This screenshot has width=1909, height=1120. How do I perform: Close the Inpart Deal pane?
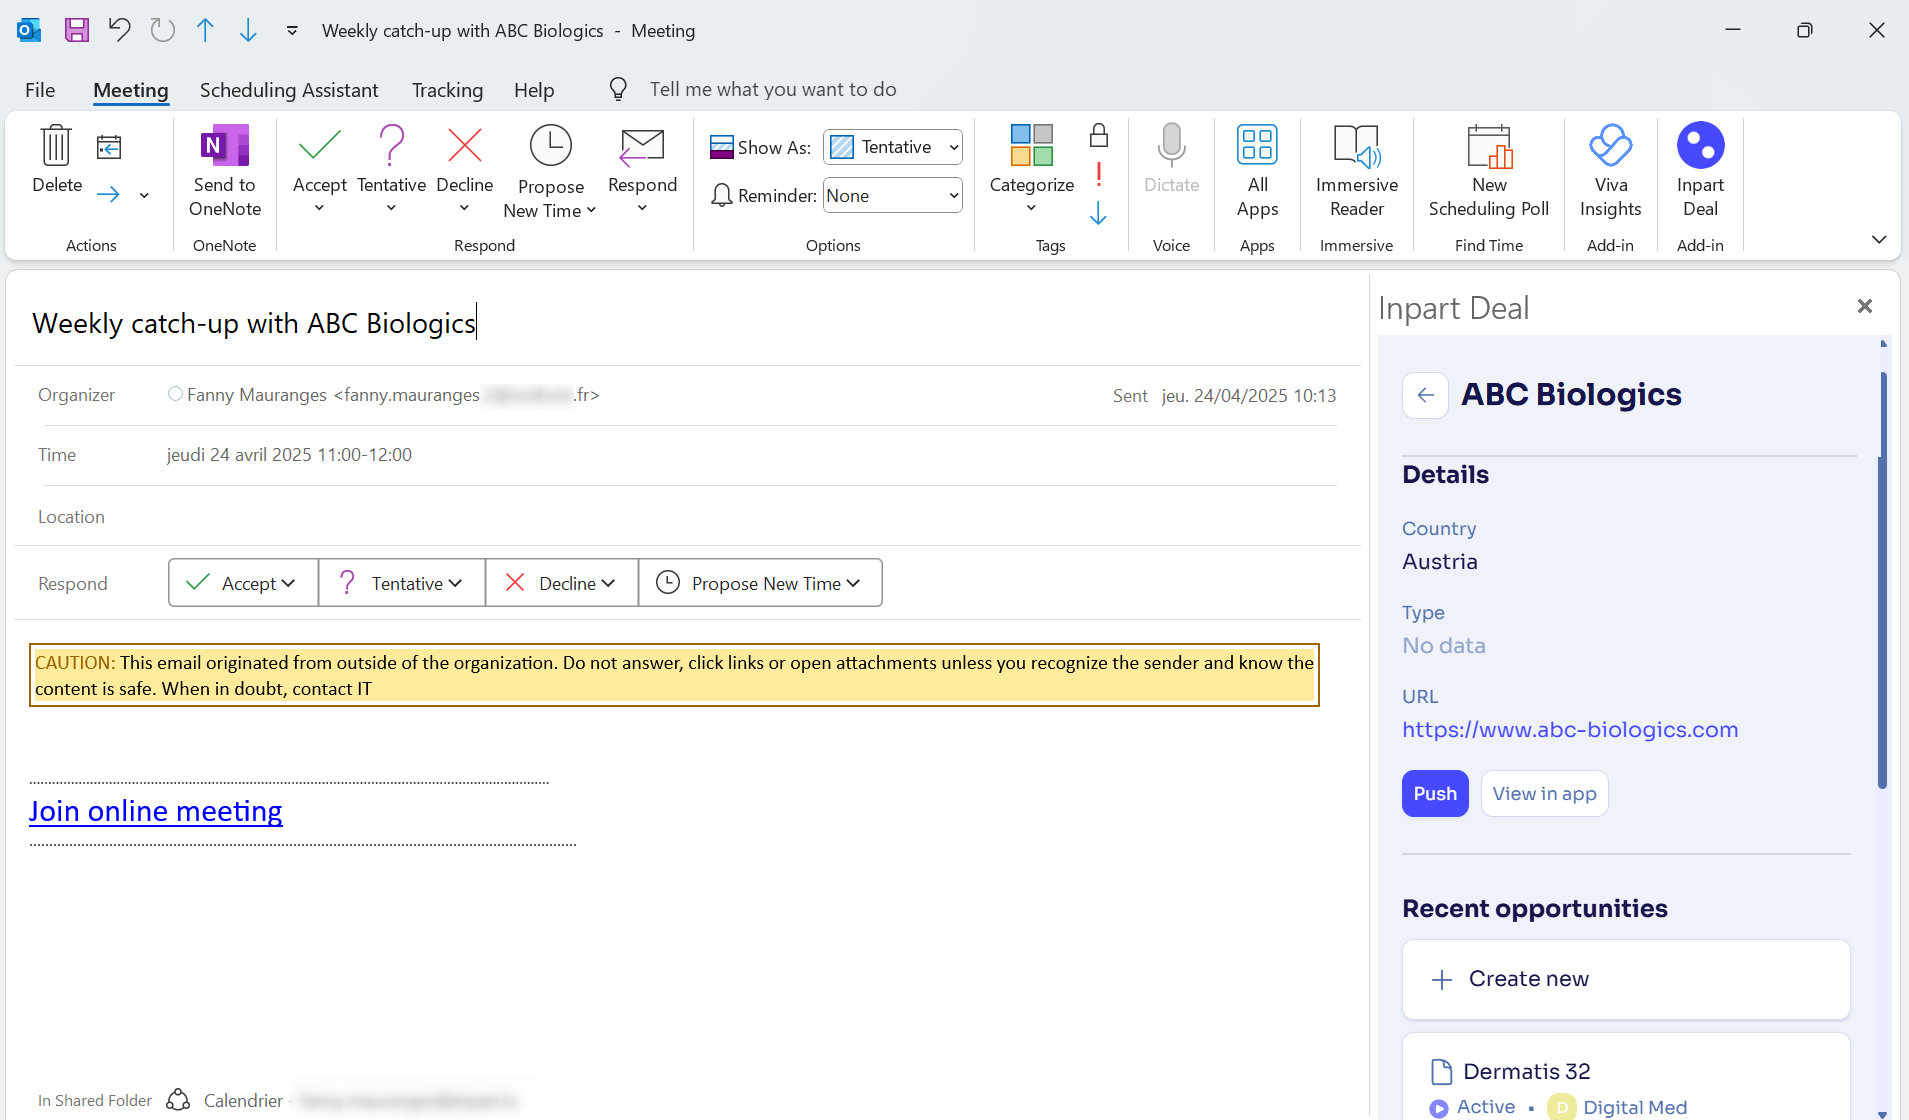[x=1865, y=306]
